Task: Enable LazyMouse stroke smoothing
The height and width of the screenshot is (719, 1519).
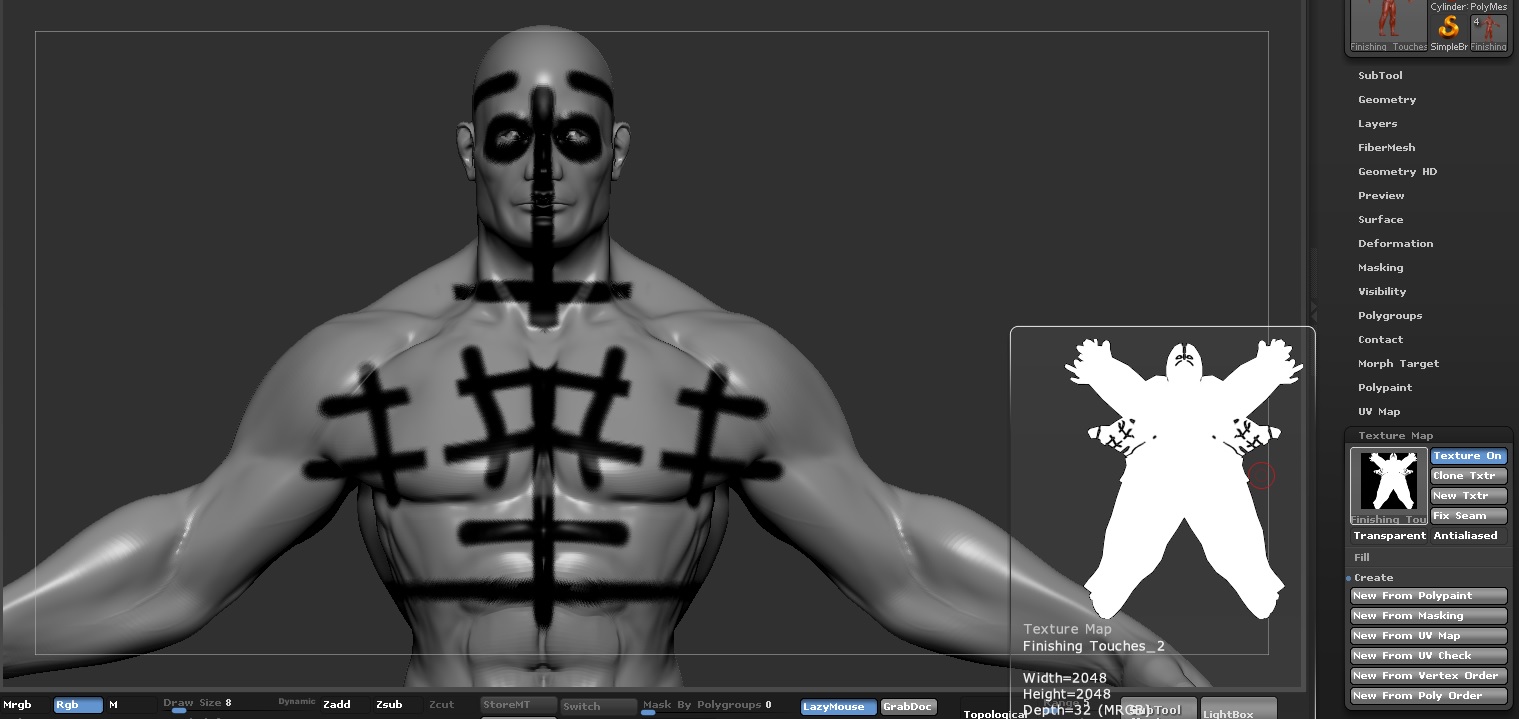Action: pos(837,707)
